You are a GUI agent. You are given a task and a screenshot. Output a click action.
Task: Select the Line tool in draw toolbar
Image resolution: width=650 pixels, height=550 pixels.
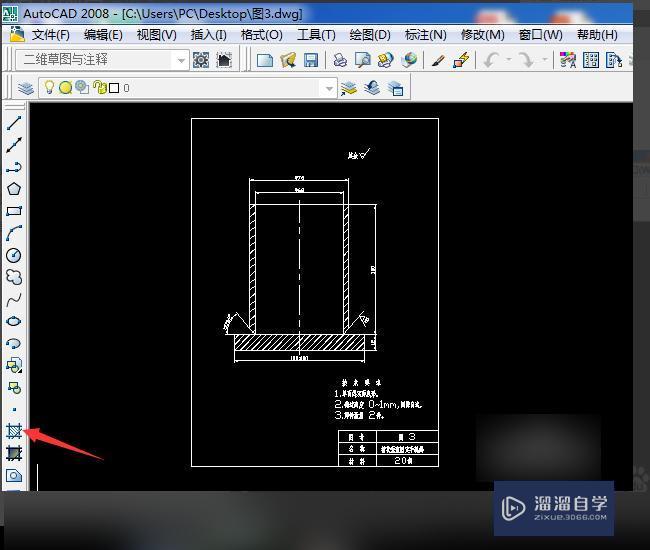pos(14,123)
